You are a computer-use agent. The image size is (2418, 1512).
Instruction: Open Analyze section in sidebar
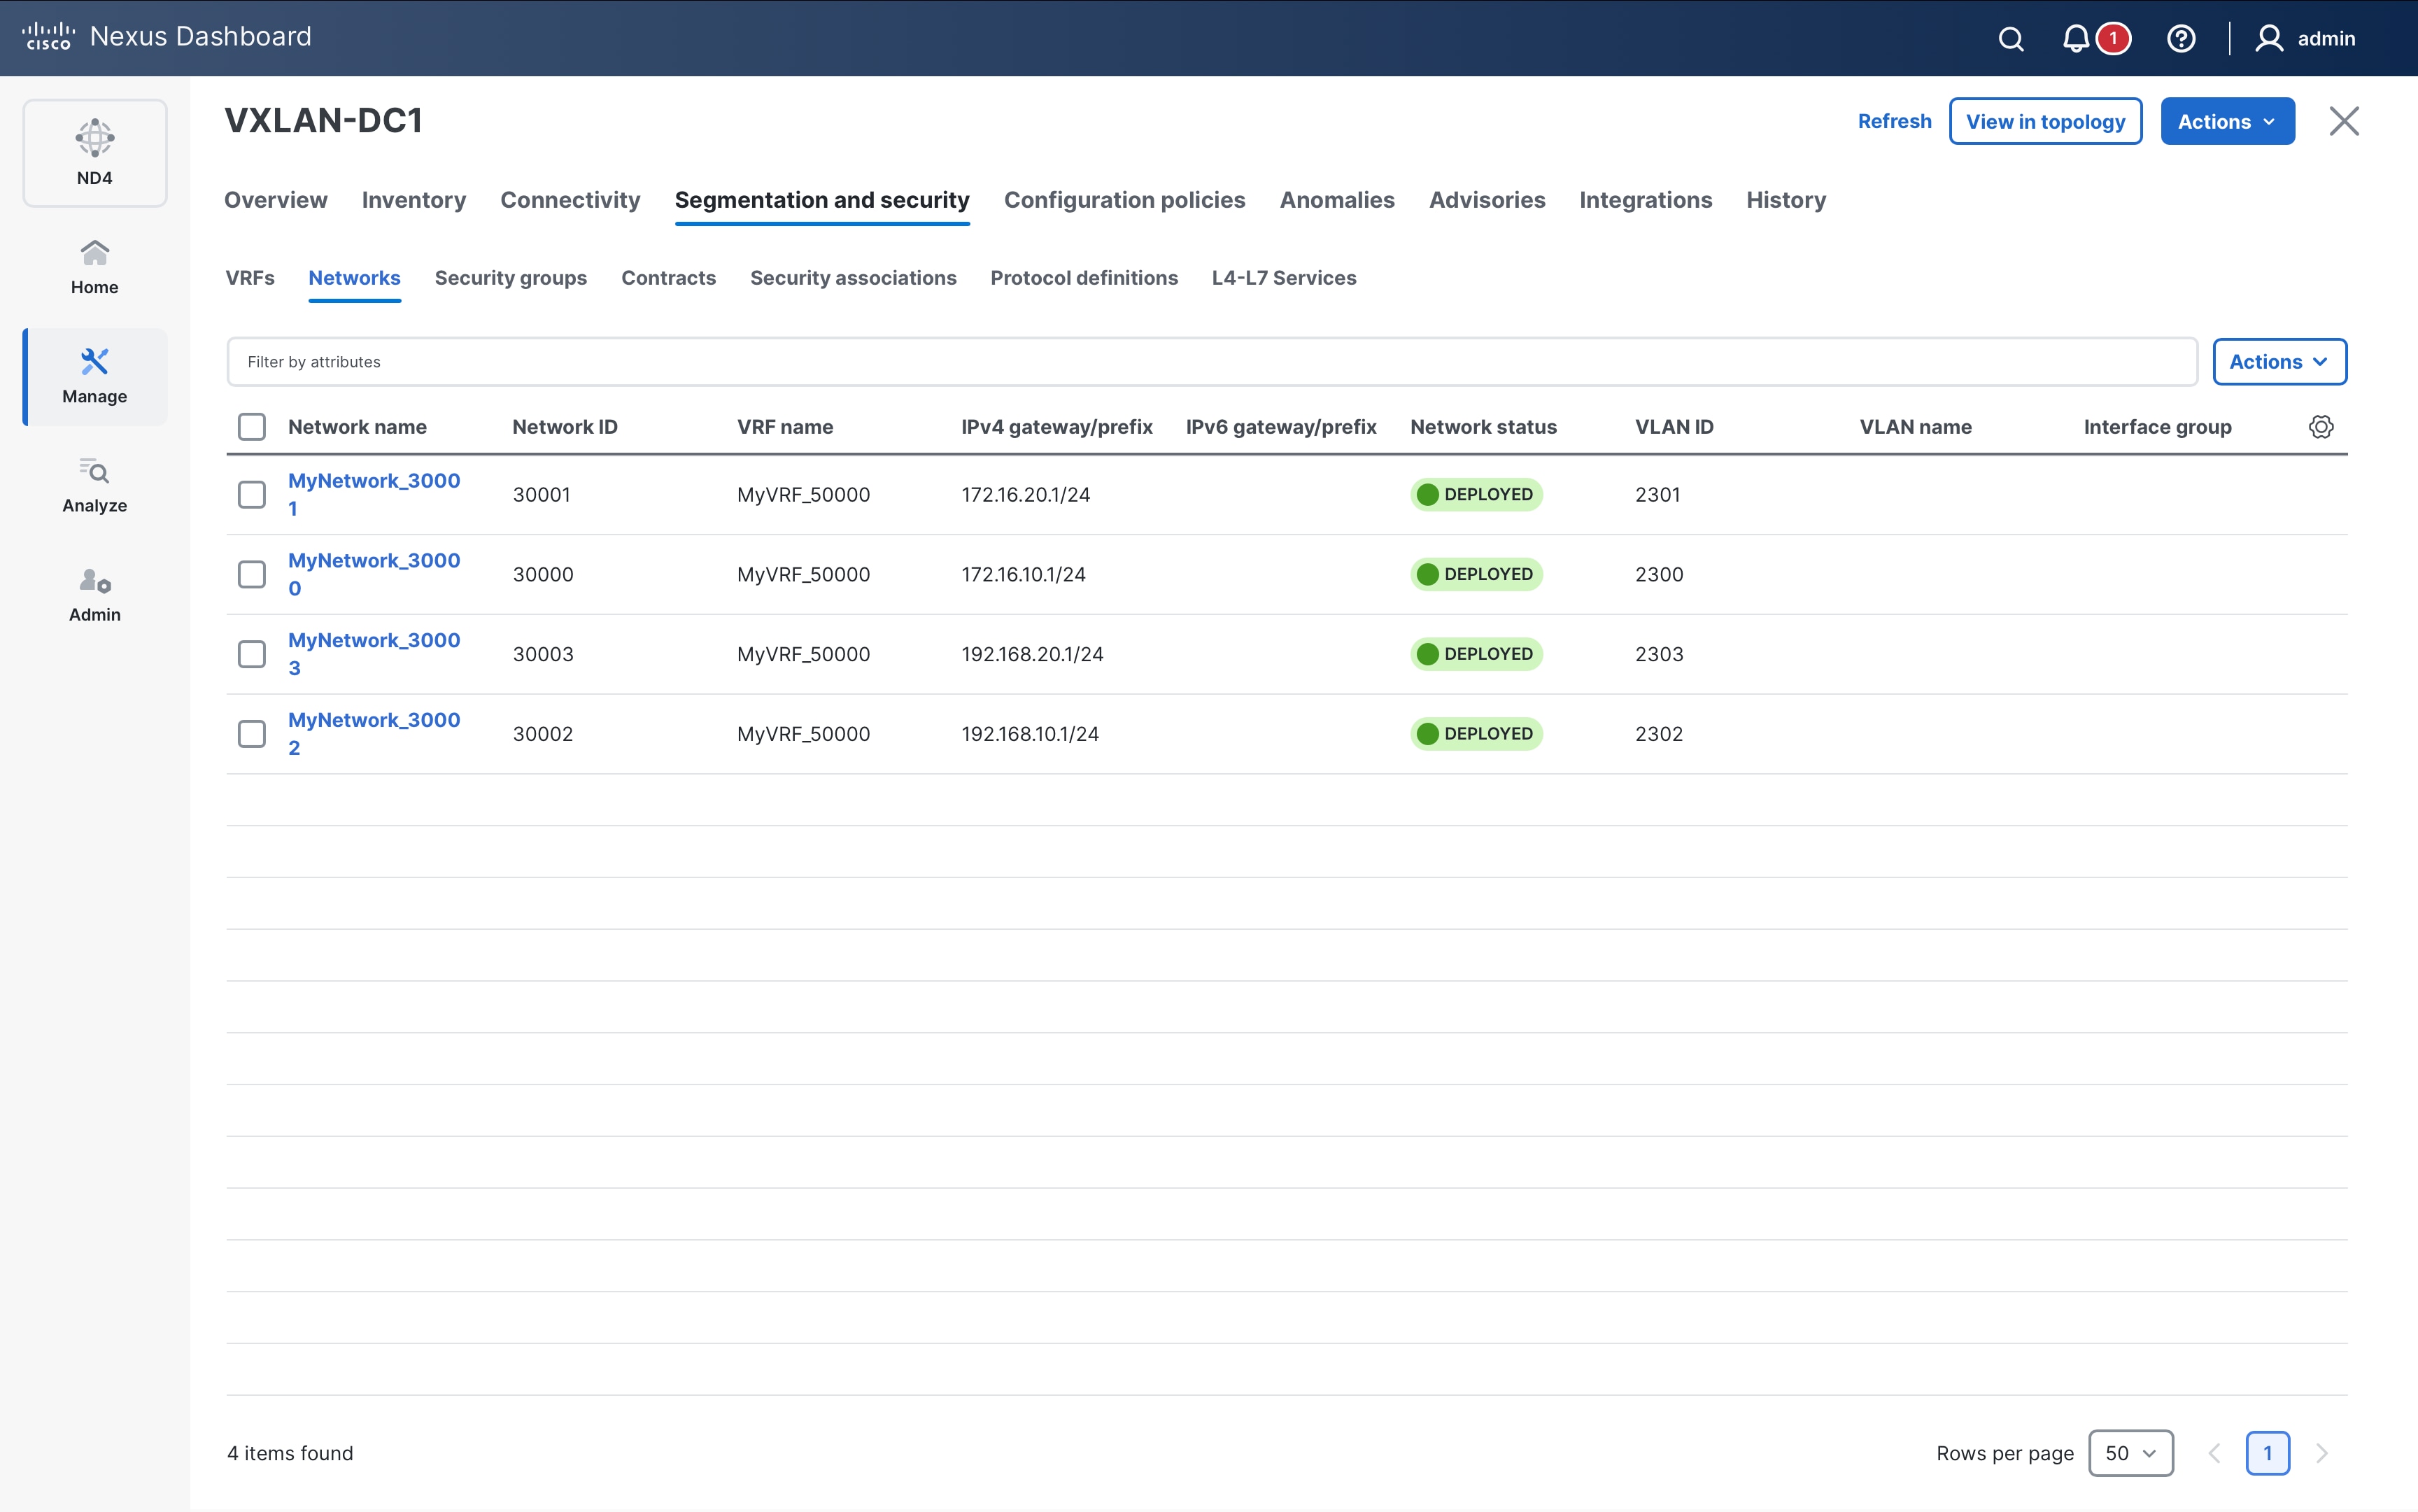click(x=95, y=486)
